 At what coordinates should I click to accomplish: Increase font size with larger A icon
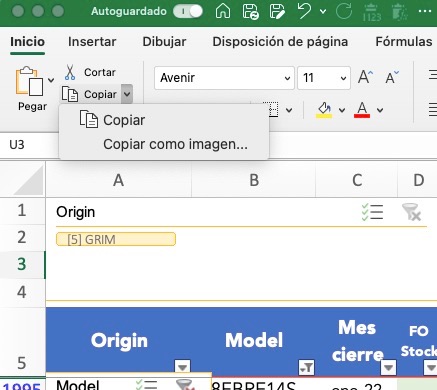coord(365,78)
